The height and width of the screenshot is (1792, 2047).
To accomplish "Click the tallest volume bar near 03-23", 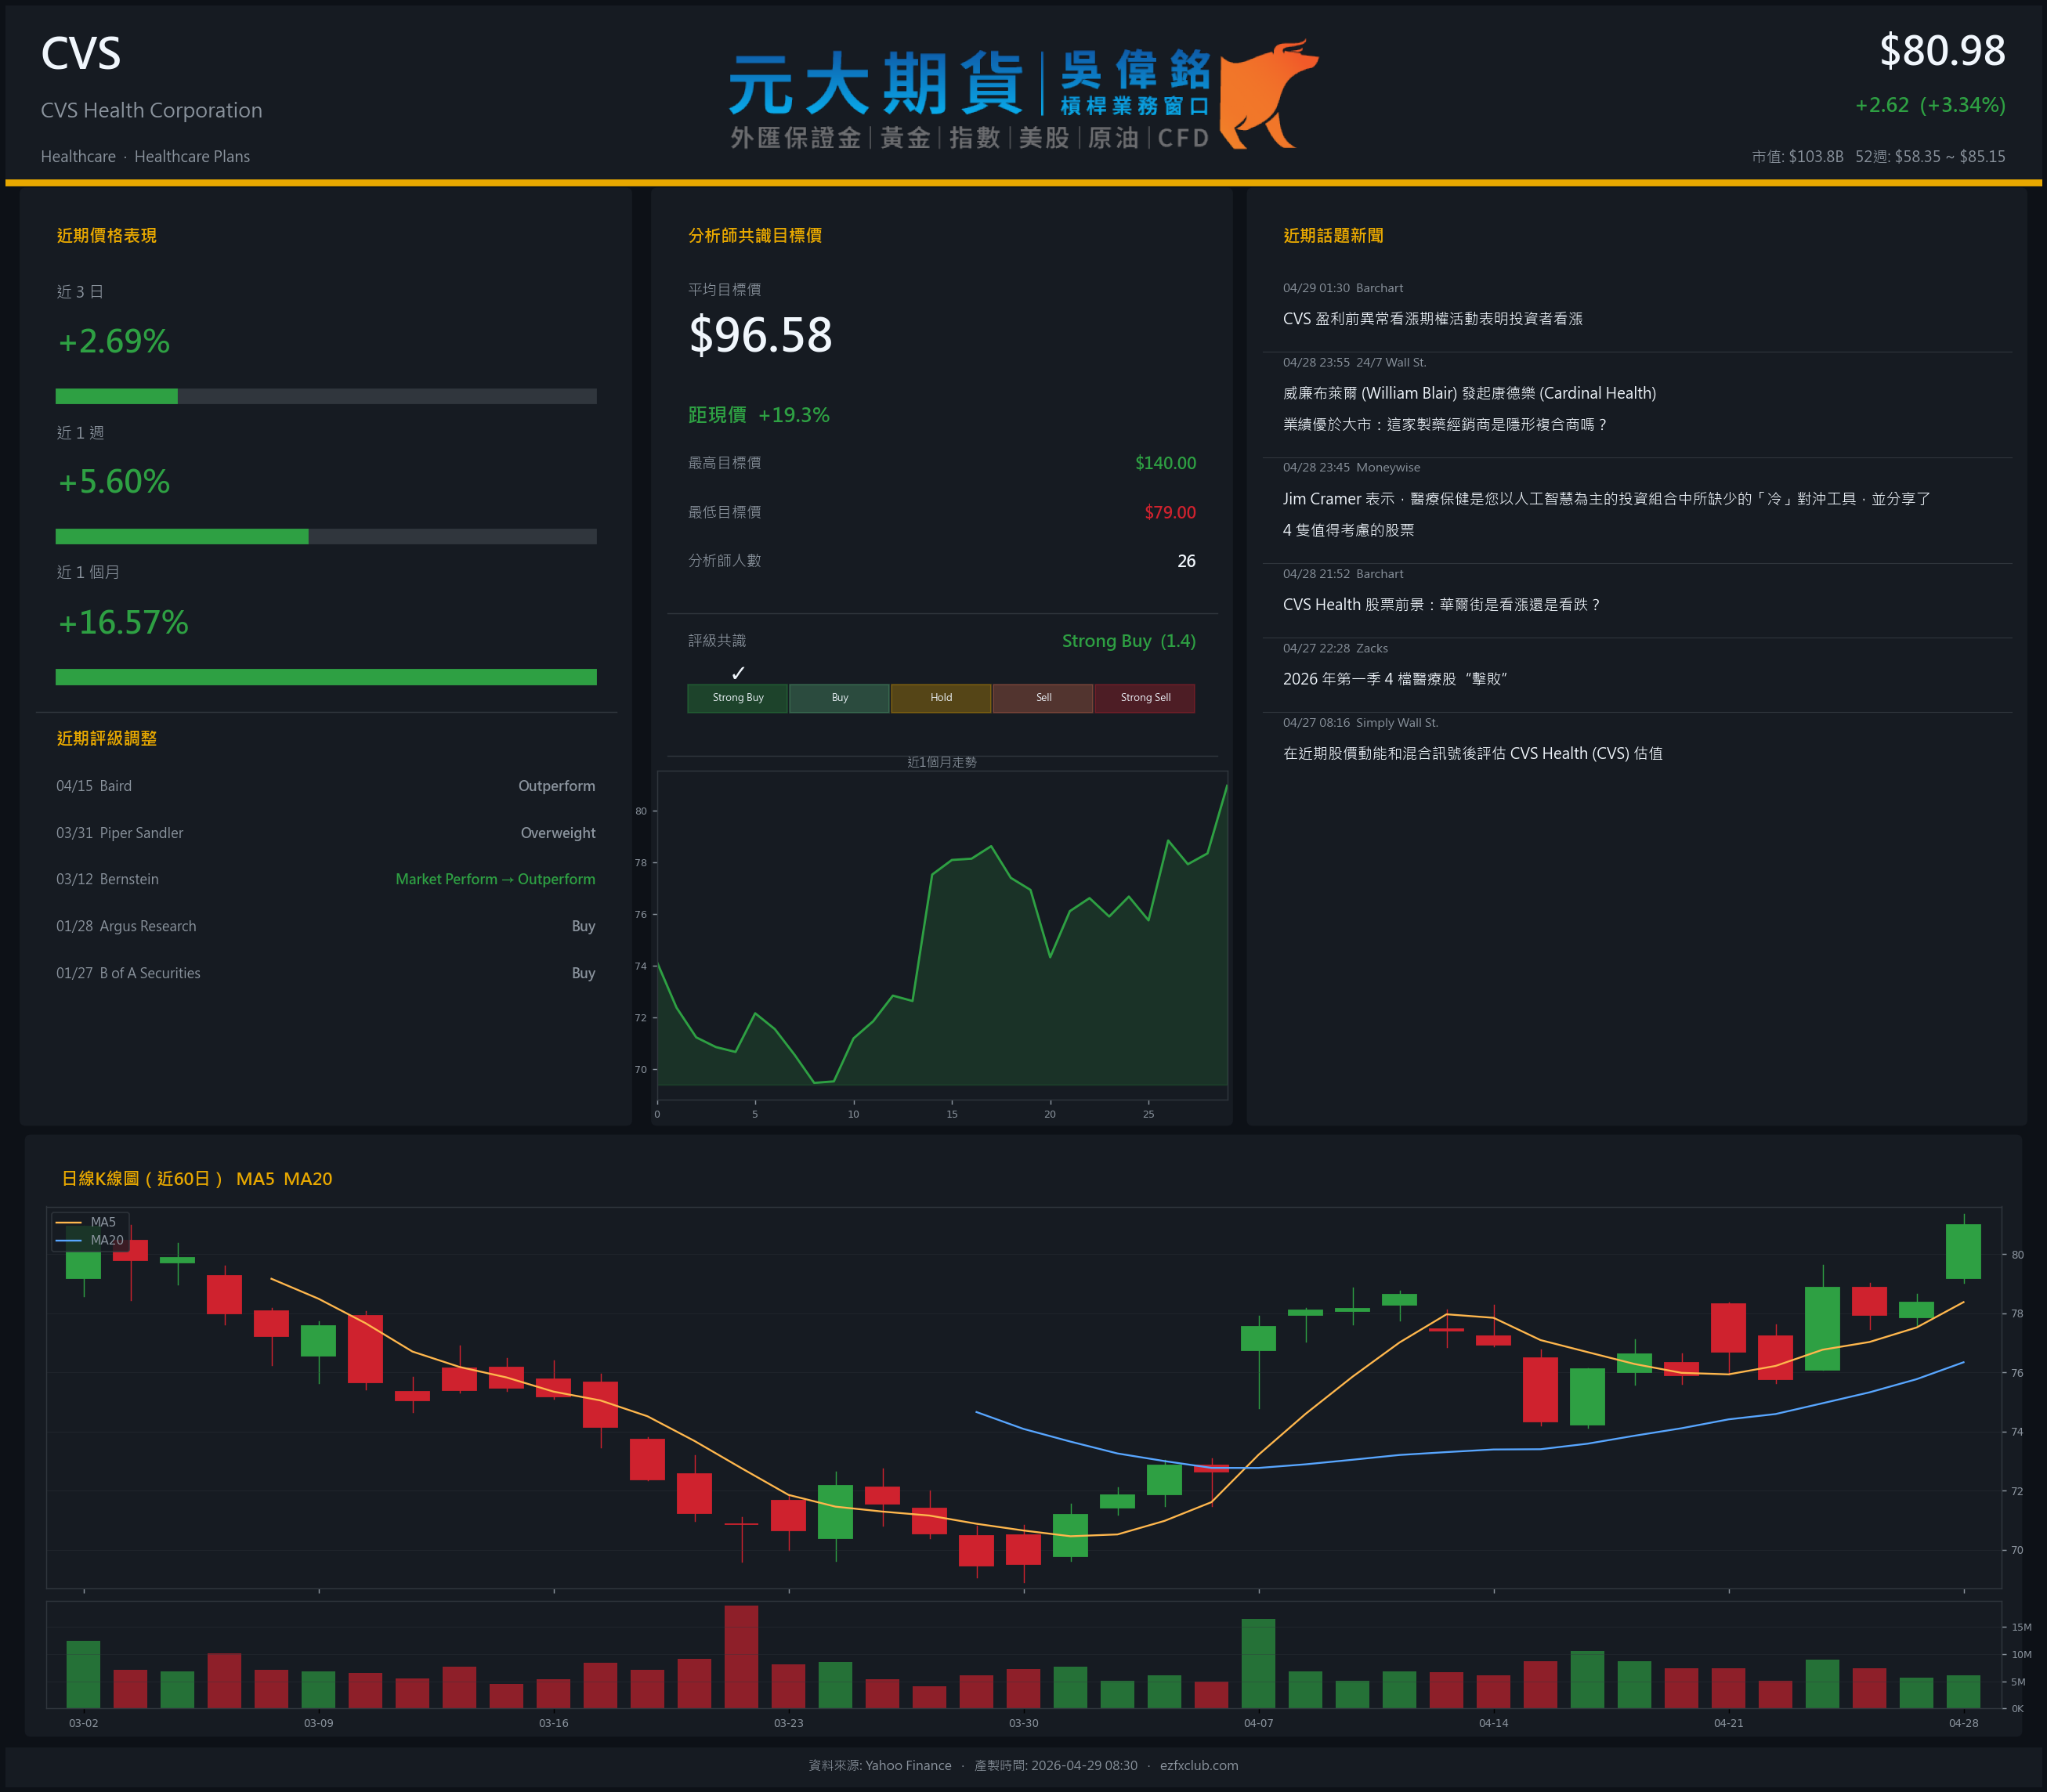I will (741, 1657).
